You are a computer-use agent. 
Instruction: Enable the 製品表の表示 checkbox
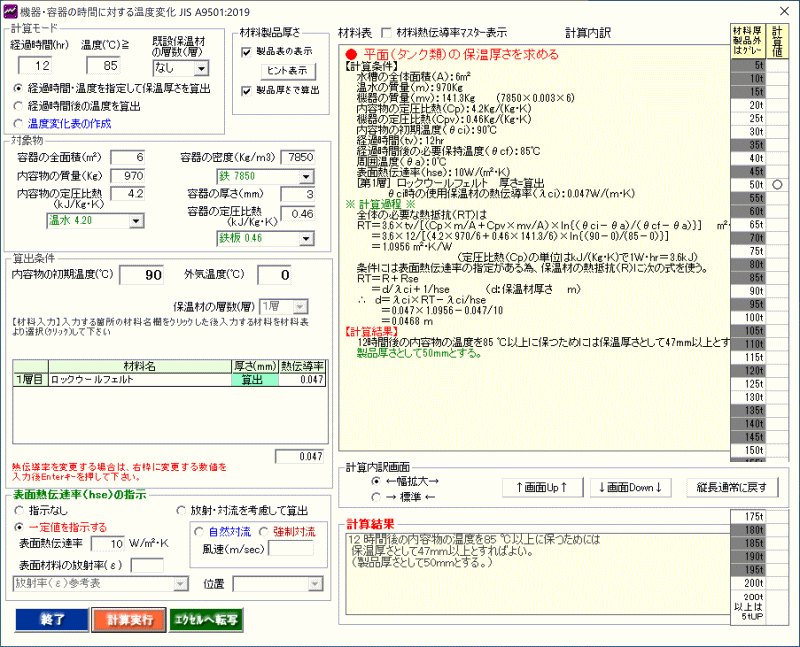(x=246, y=52)
